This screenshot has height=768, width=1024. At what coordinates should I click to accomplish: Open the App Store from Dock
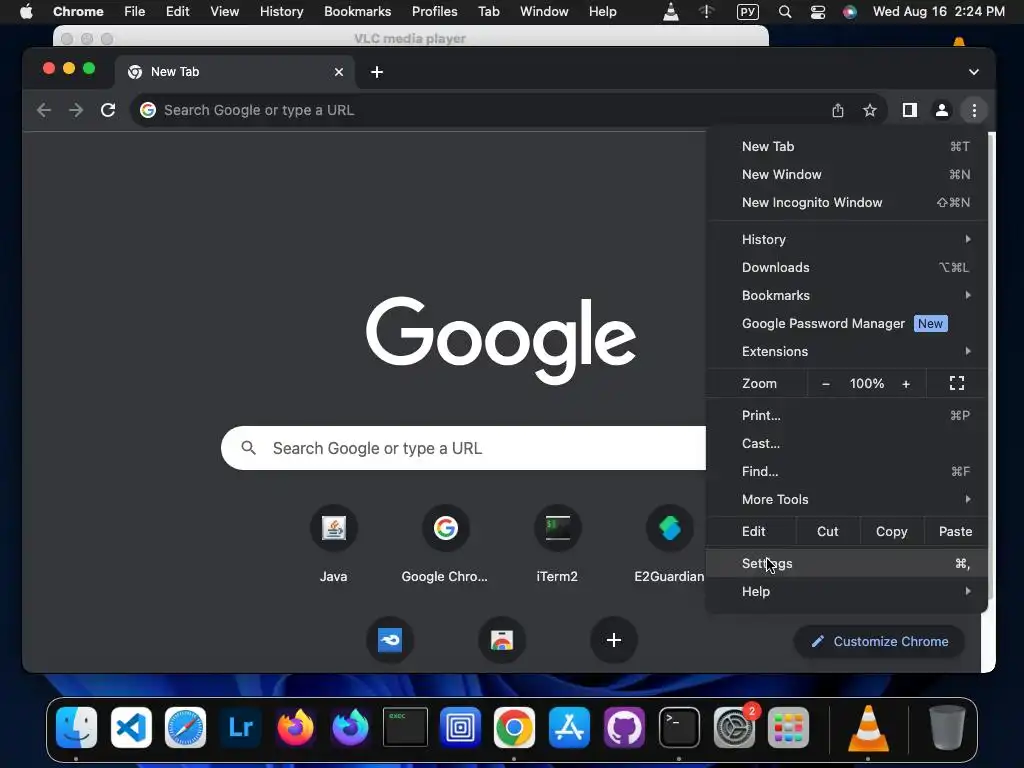point(569,727)
